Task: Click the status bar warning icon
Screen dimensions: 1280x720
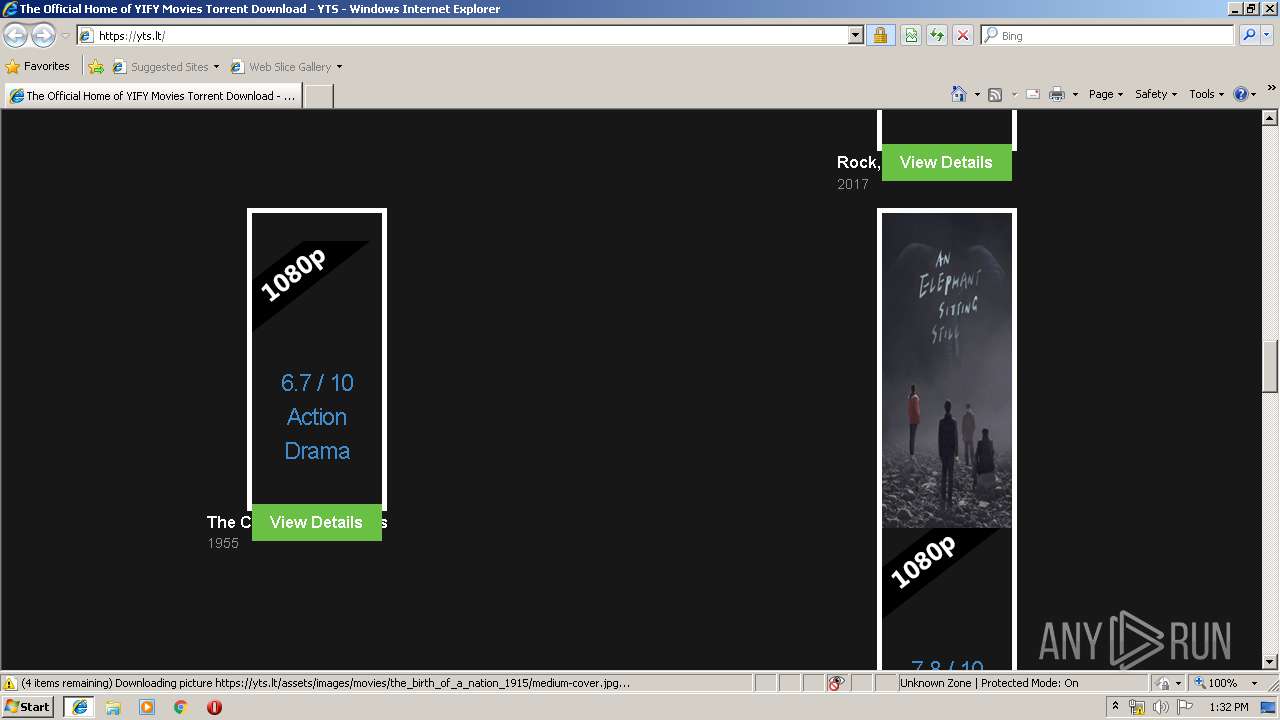Action: [x=10, y=683]
